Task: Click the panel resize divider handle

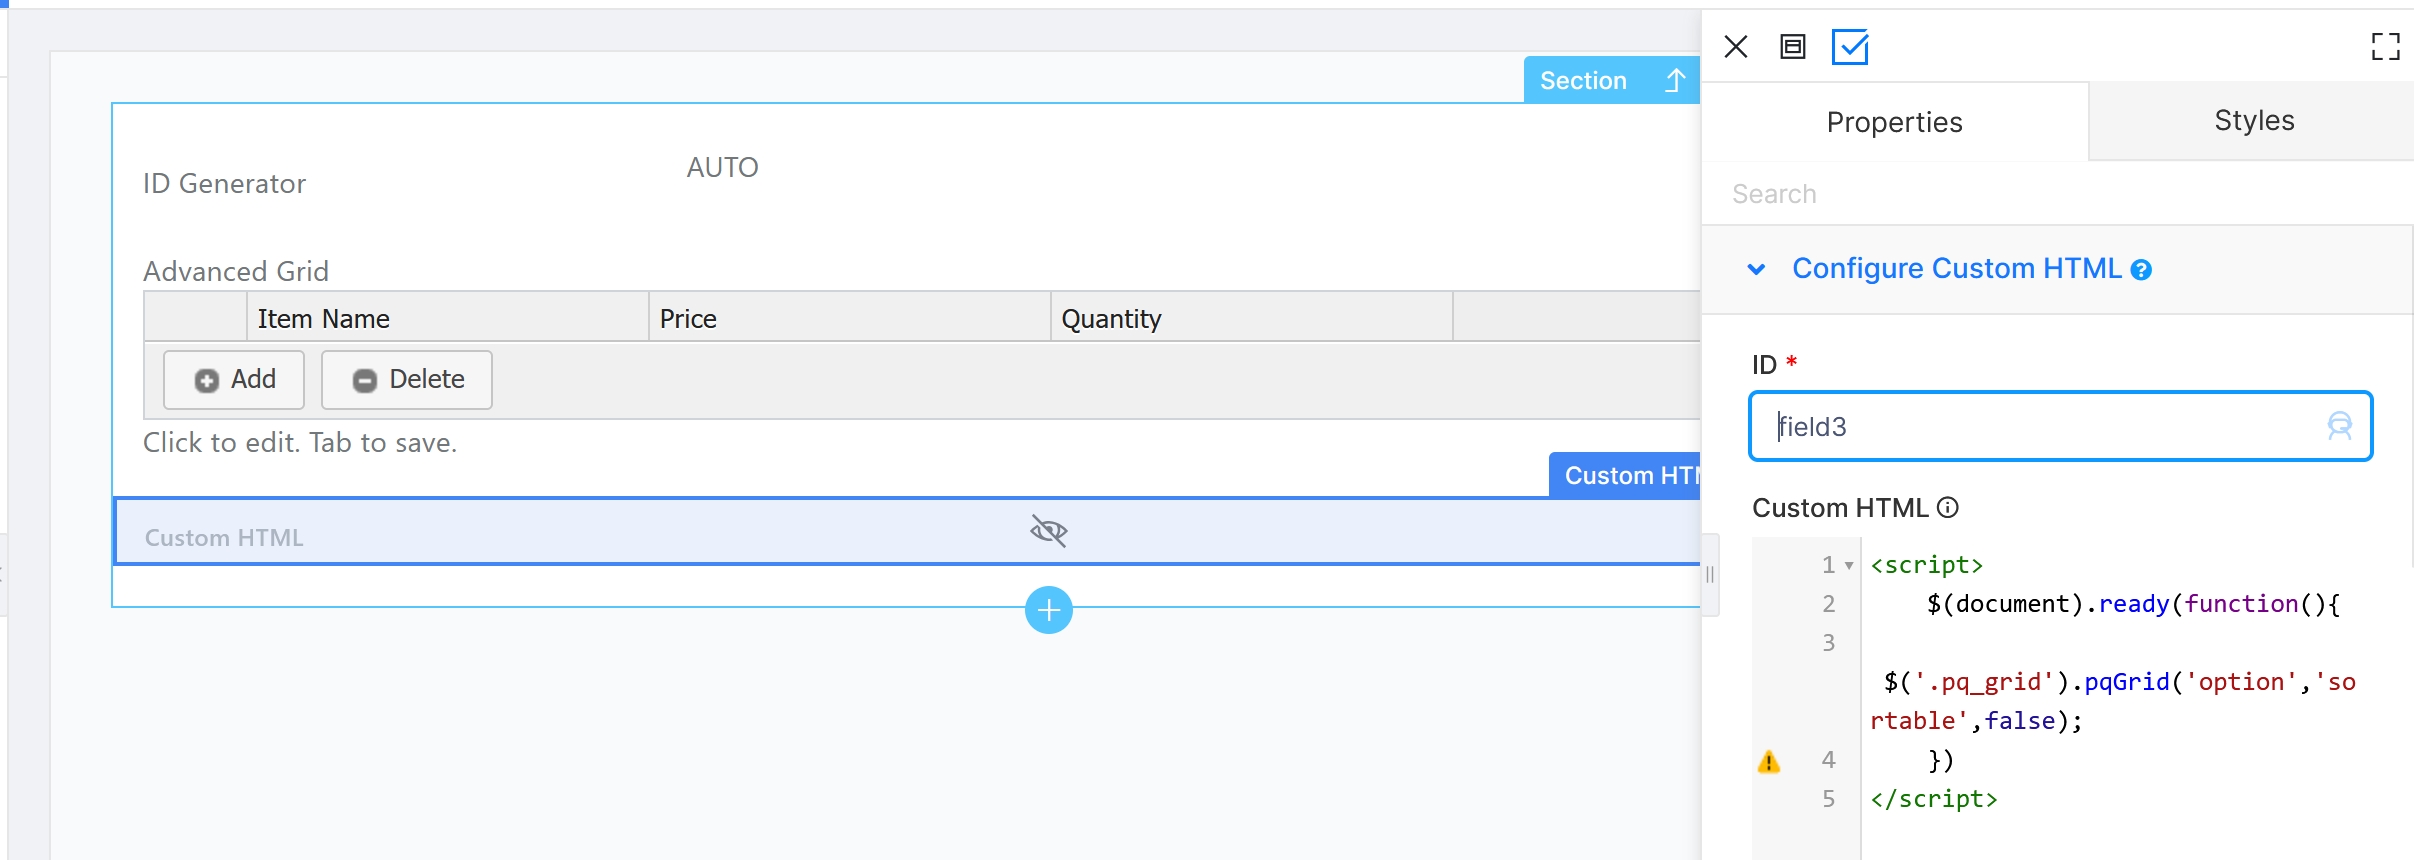Action: tap(1710, 575)
